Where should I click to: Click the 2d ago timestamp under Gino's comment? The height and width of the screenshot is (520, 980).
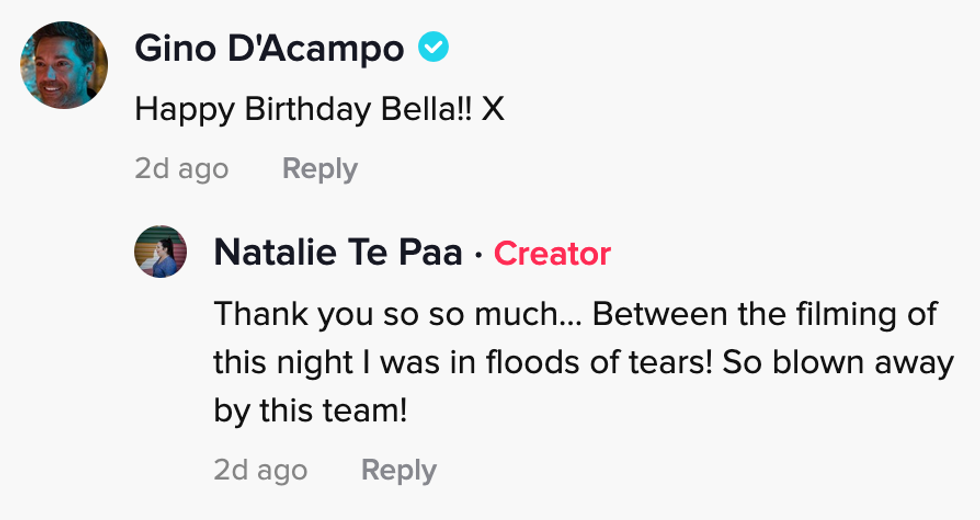(x=181, y=169)
